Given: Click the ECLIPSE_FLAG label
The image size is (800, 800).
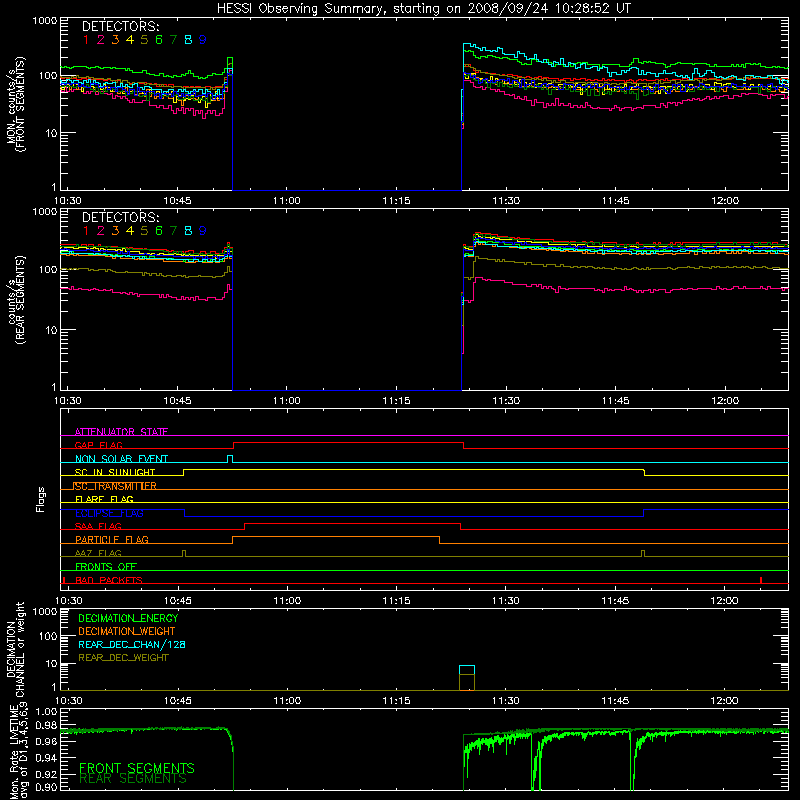Looking at the screenshot, I should 109,513.
